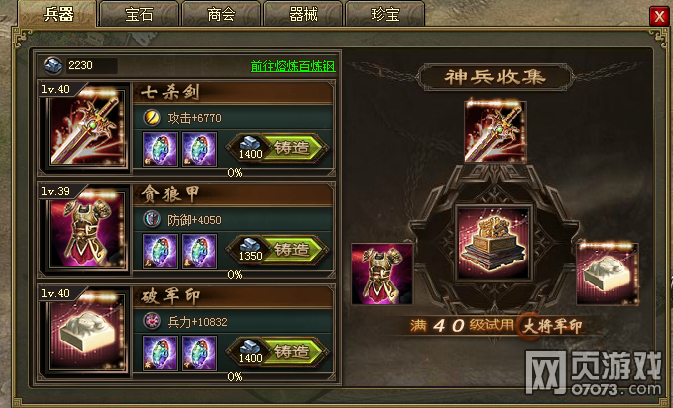This screenshot has width=673, height=408.
Task: Open the 珍宝 tab
Action: [385, 15]
